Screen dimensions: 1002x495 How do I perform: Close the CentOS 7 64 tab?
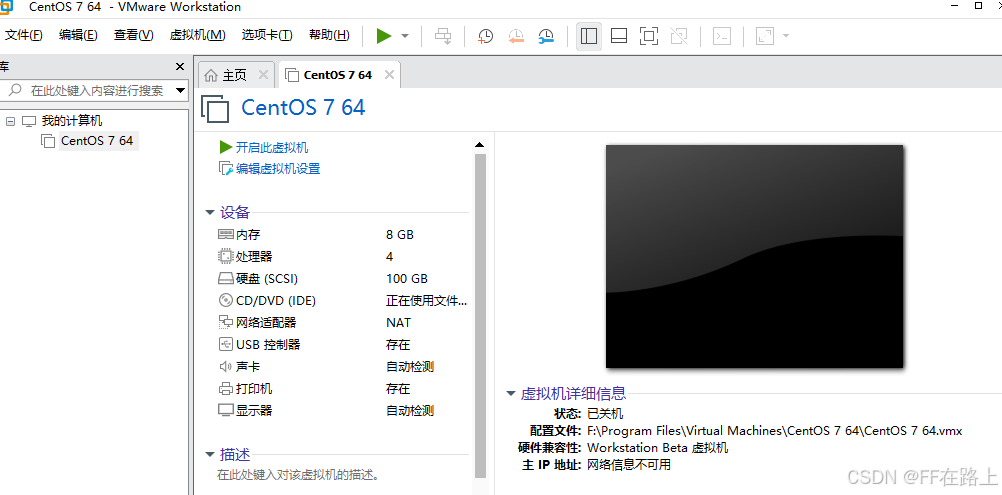pyautogui.click(x=389, y=75)
